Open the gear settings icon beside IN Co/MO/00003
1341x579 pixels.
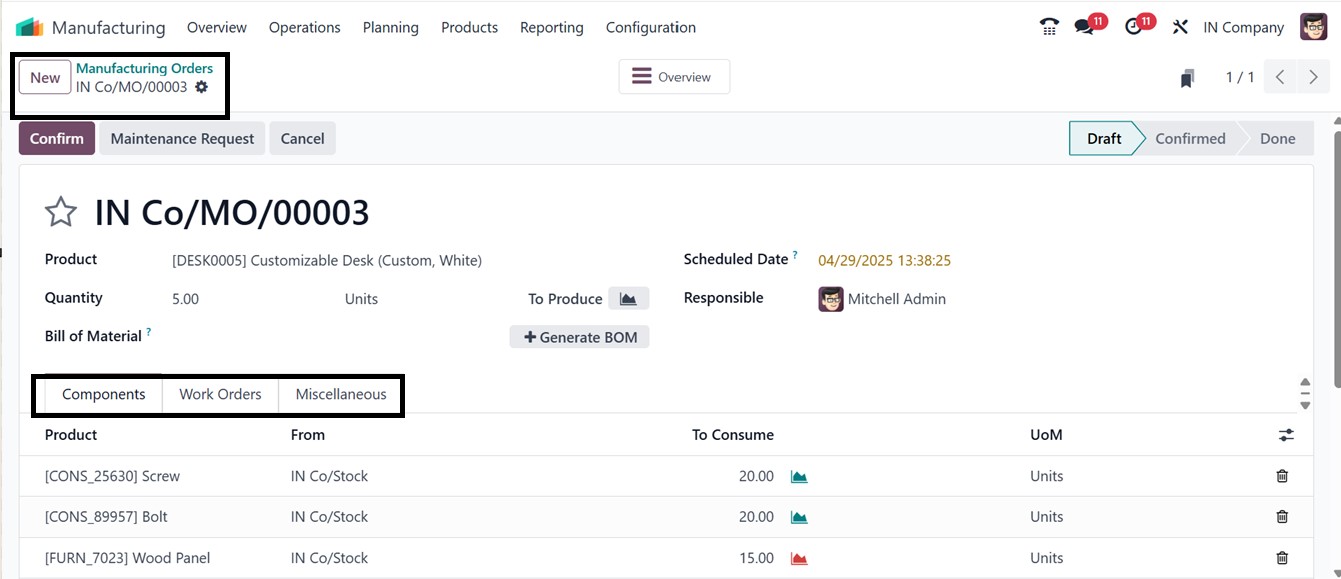coord(202,87)
